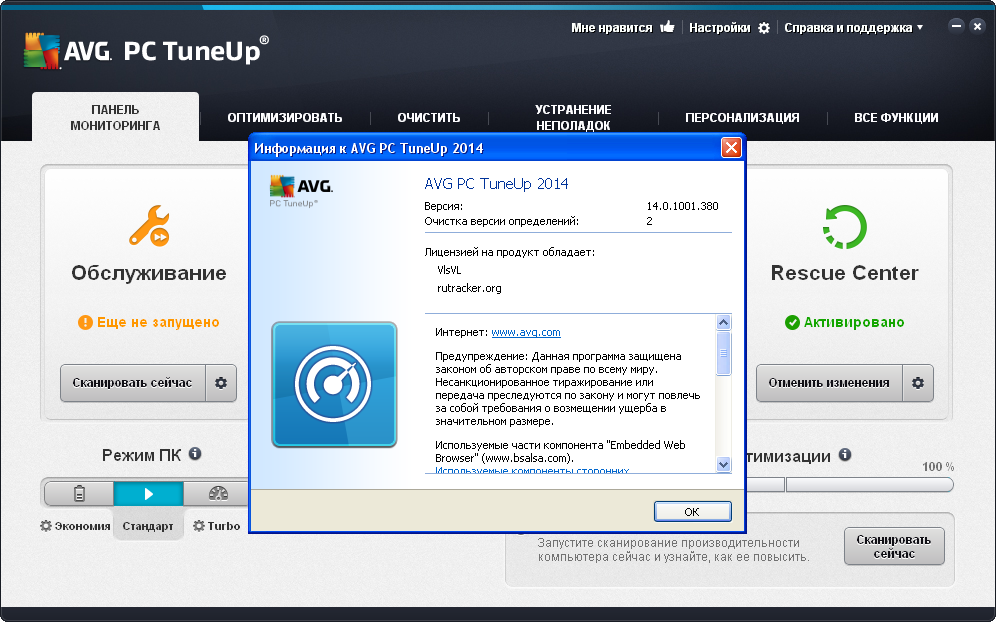Open the Настройки link in header
The height and width of the screenshot is (622, 996).
(720, 27)
